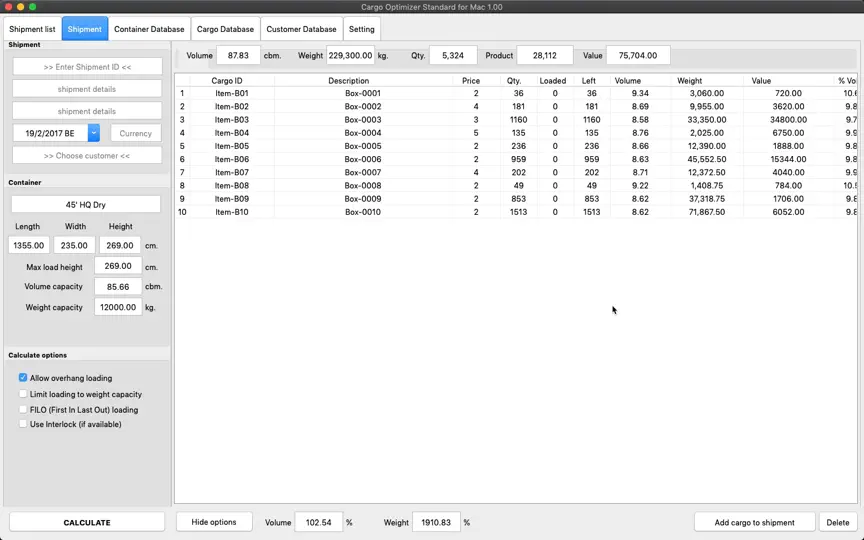
Task: Edit the Volume capacity field 85.66
Action: click(x=118, y=287)
